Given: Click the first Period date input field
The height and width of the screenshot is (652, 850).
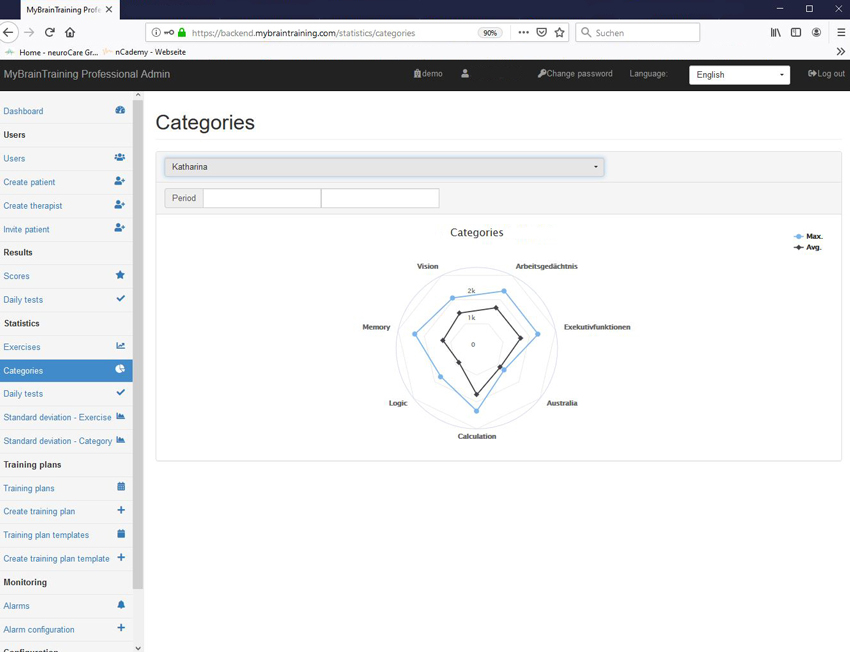Looking at the screenshot, I should coord(262,198).
